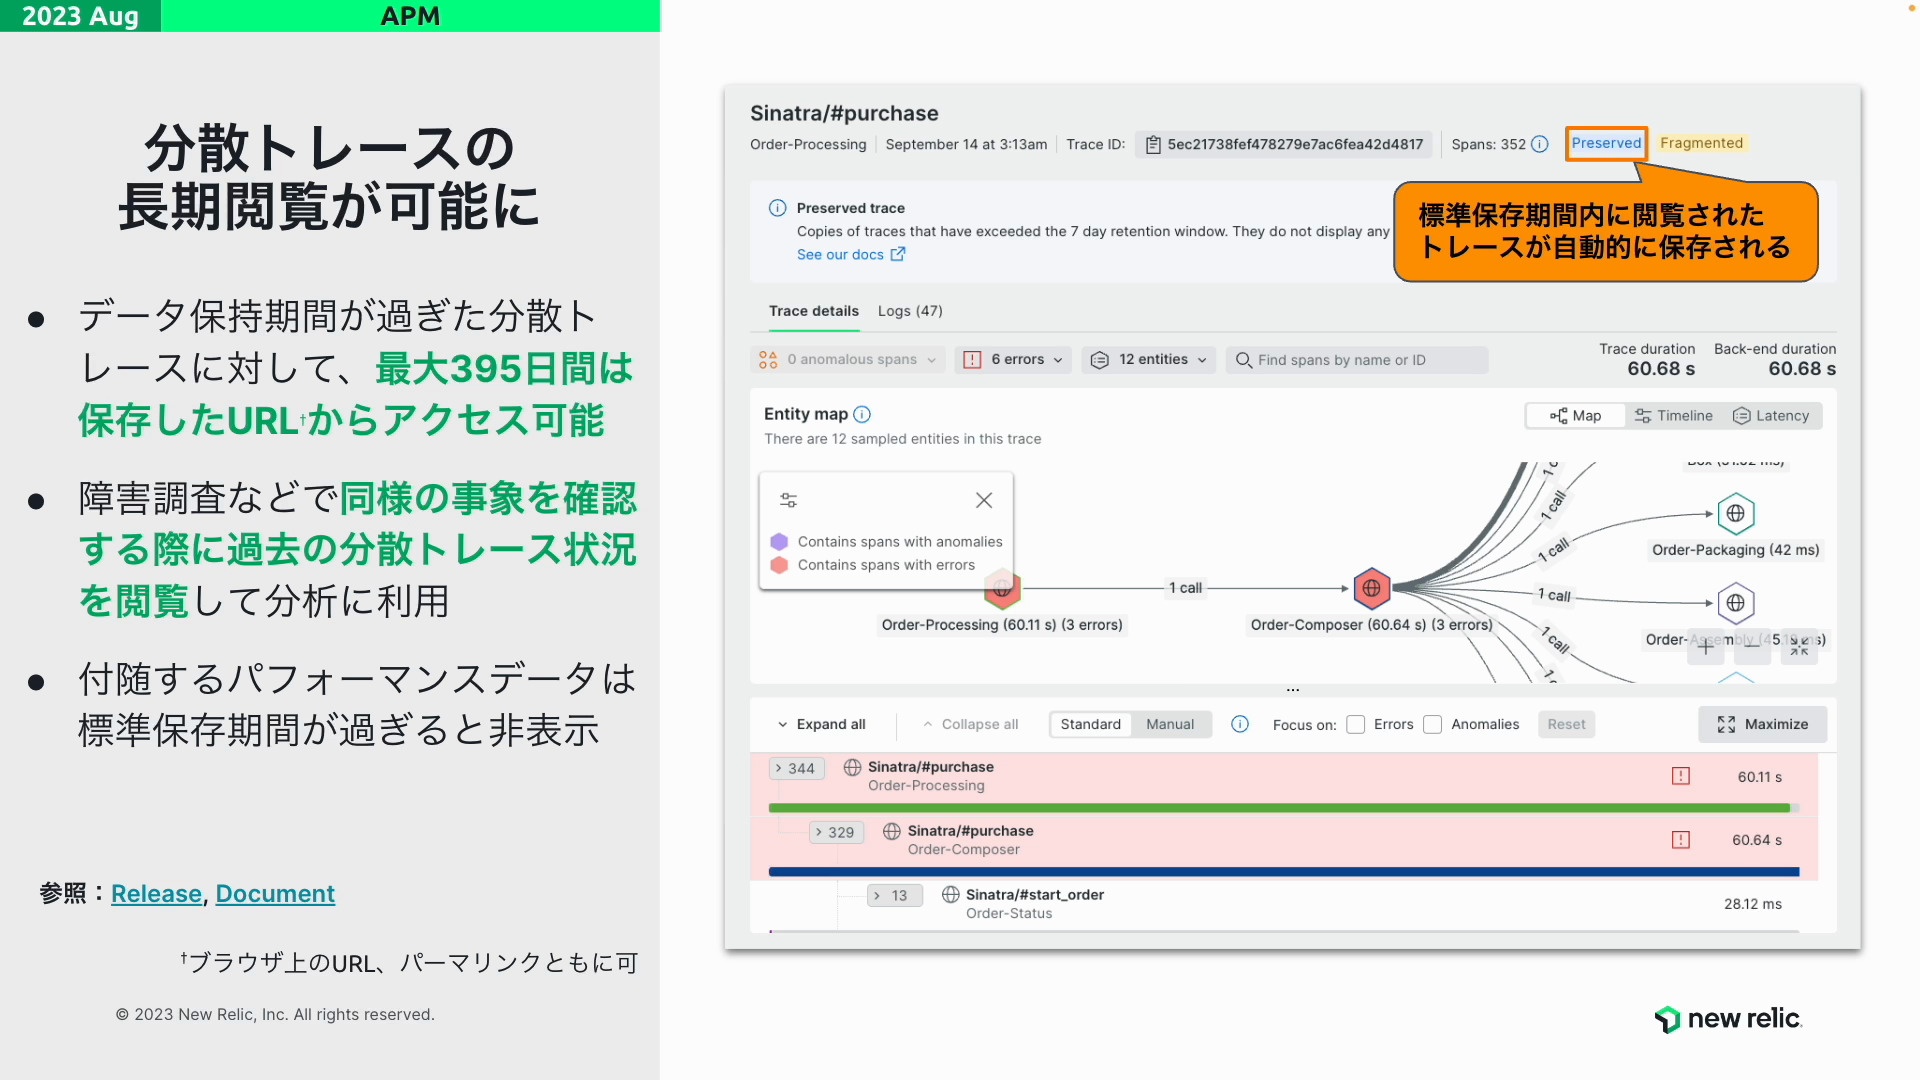Switch entity view to Latency

click(x=1771, y=416)
